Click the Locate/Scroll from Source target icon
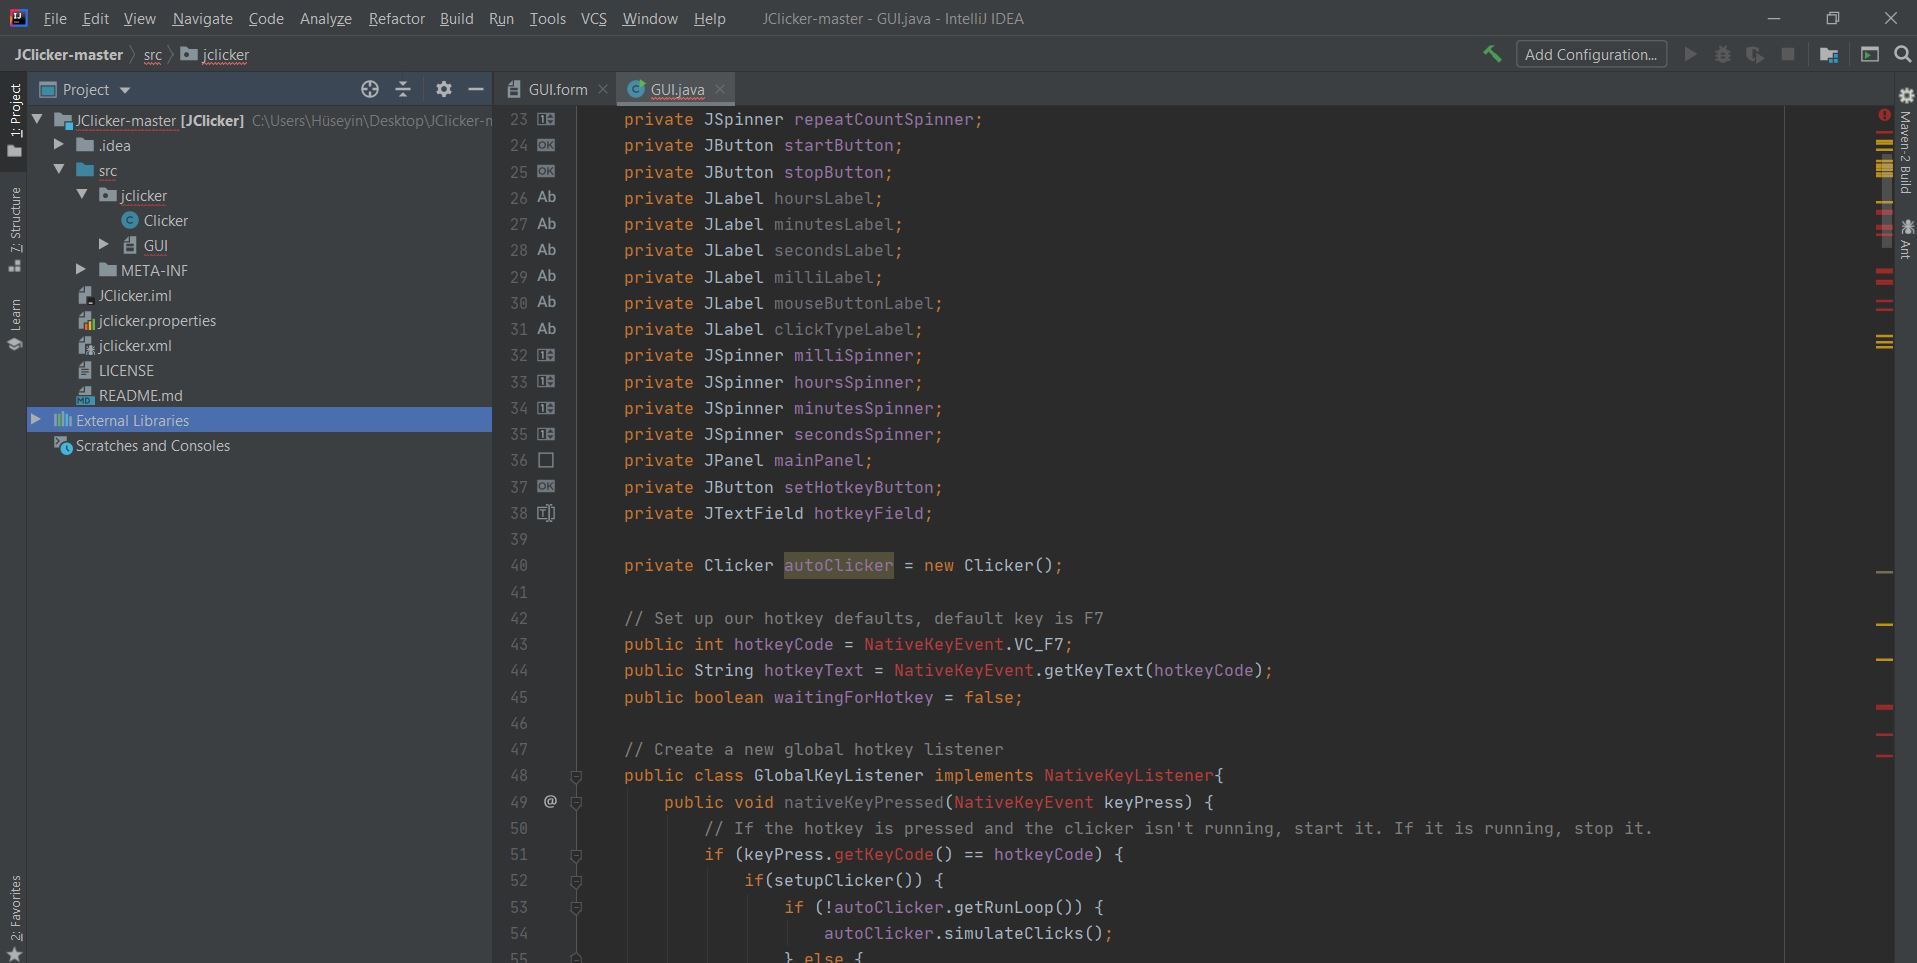Screen dimensions: 1917x963 pyautogui.click(x=370, y=89)
